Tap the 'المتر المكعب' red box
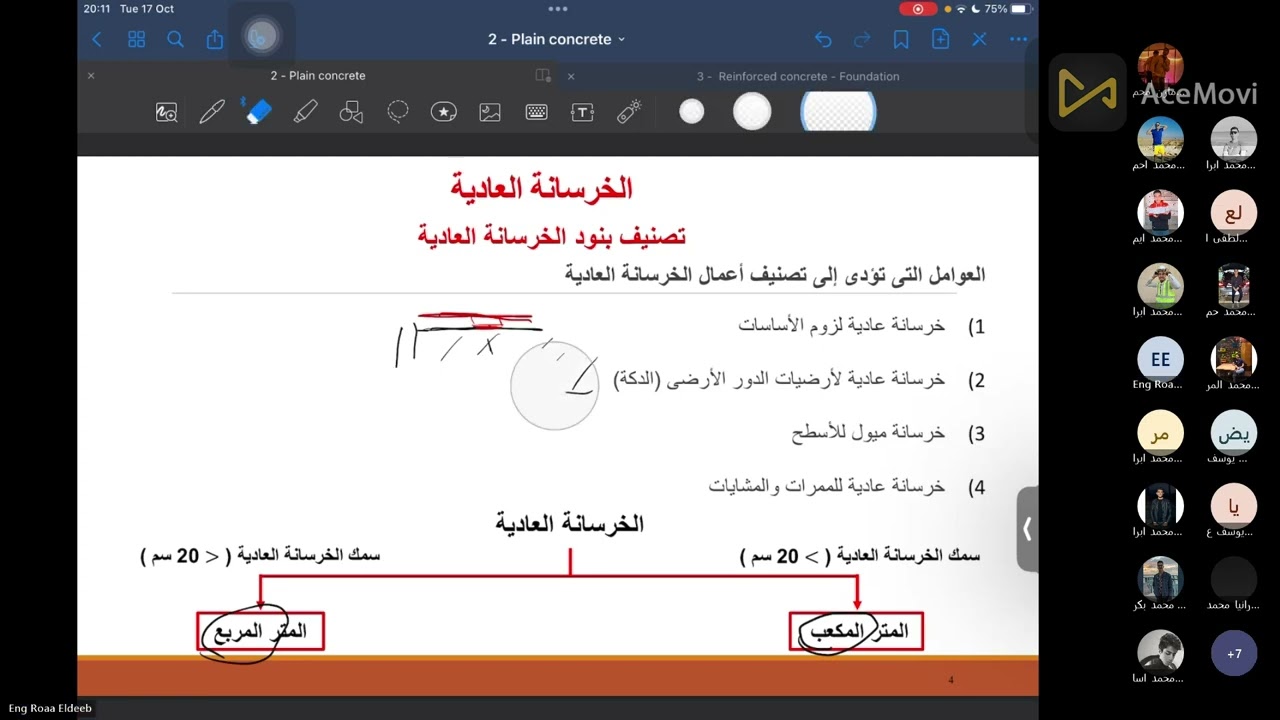The image size is (1280, 720). 856,632
